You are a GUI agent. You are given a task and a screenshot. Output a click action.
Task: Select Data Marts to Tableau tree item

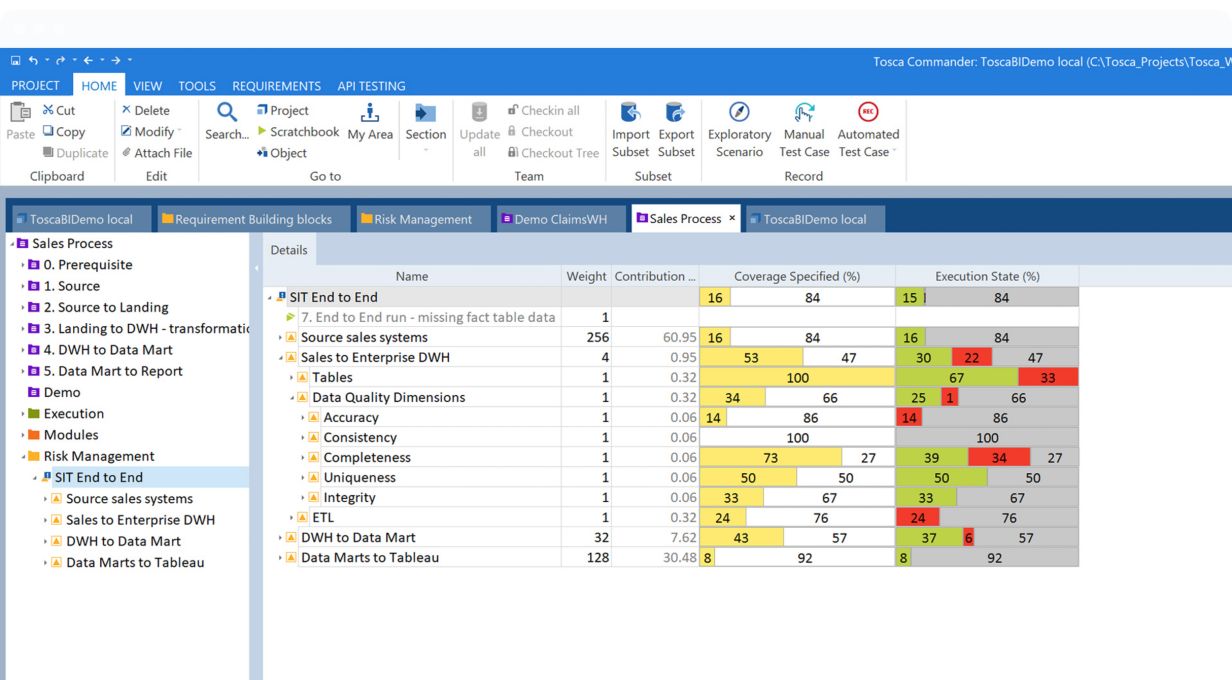tap(135, 563)
